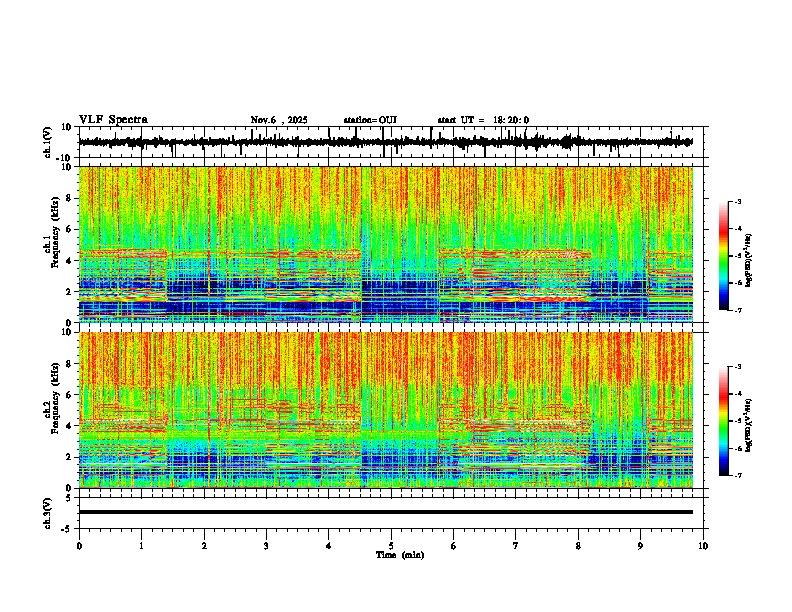Click the 'ch.3(V)' axis label
Image resolution: width=792 pixels, height=612 pixels.
pos(48,514)
